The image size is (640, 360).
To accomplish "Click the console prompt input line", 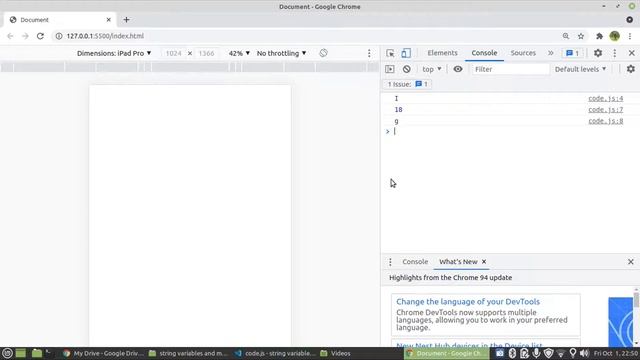I will [x=510, y=131].
